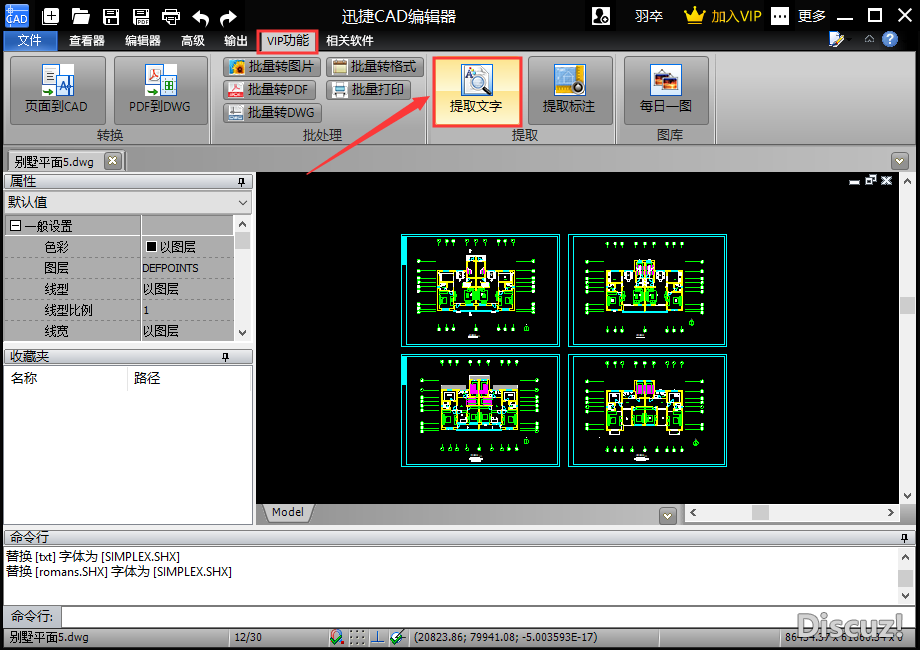Viewport: 920px width, 650px height.
Task: Switch to the 编辑器 ribbon tab
Action: click(x=142, y=41)
